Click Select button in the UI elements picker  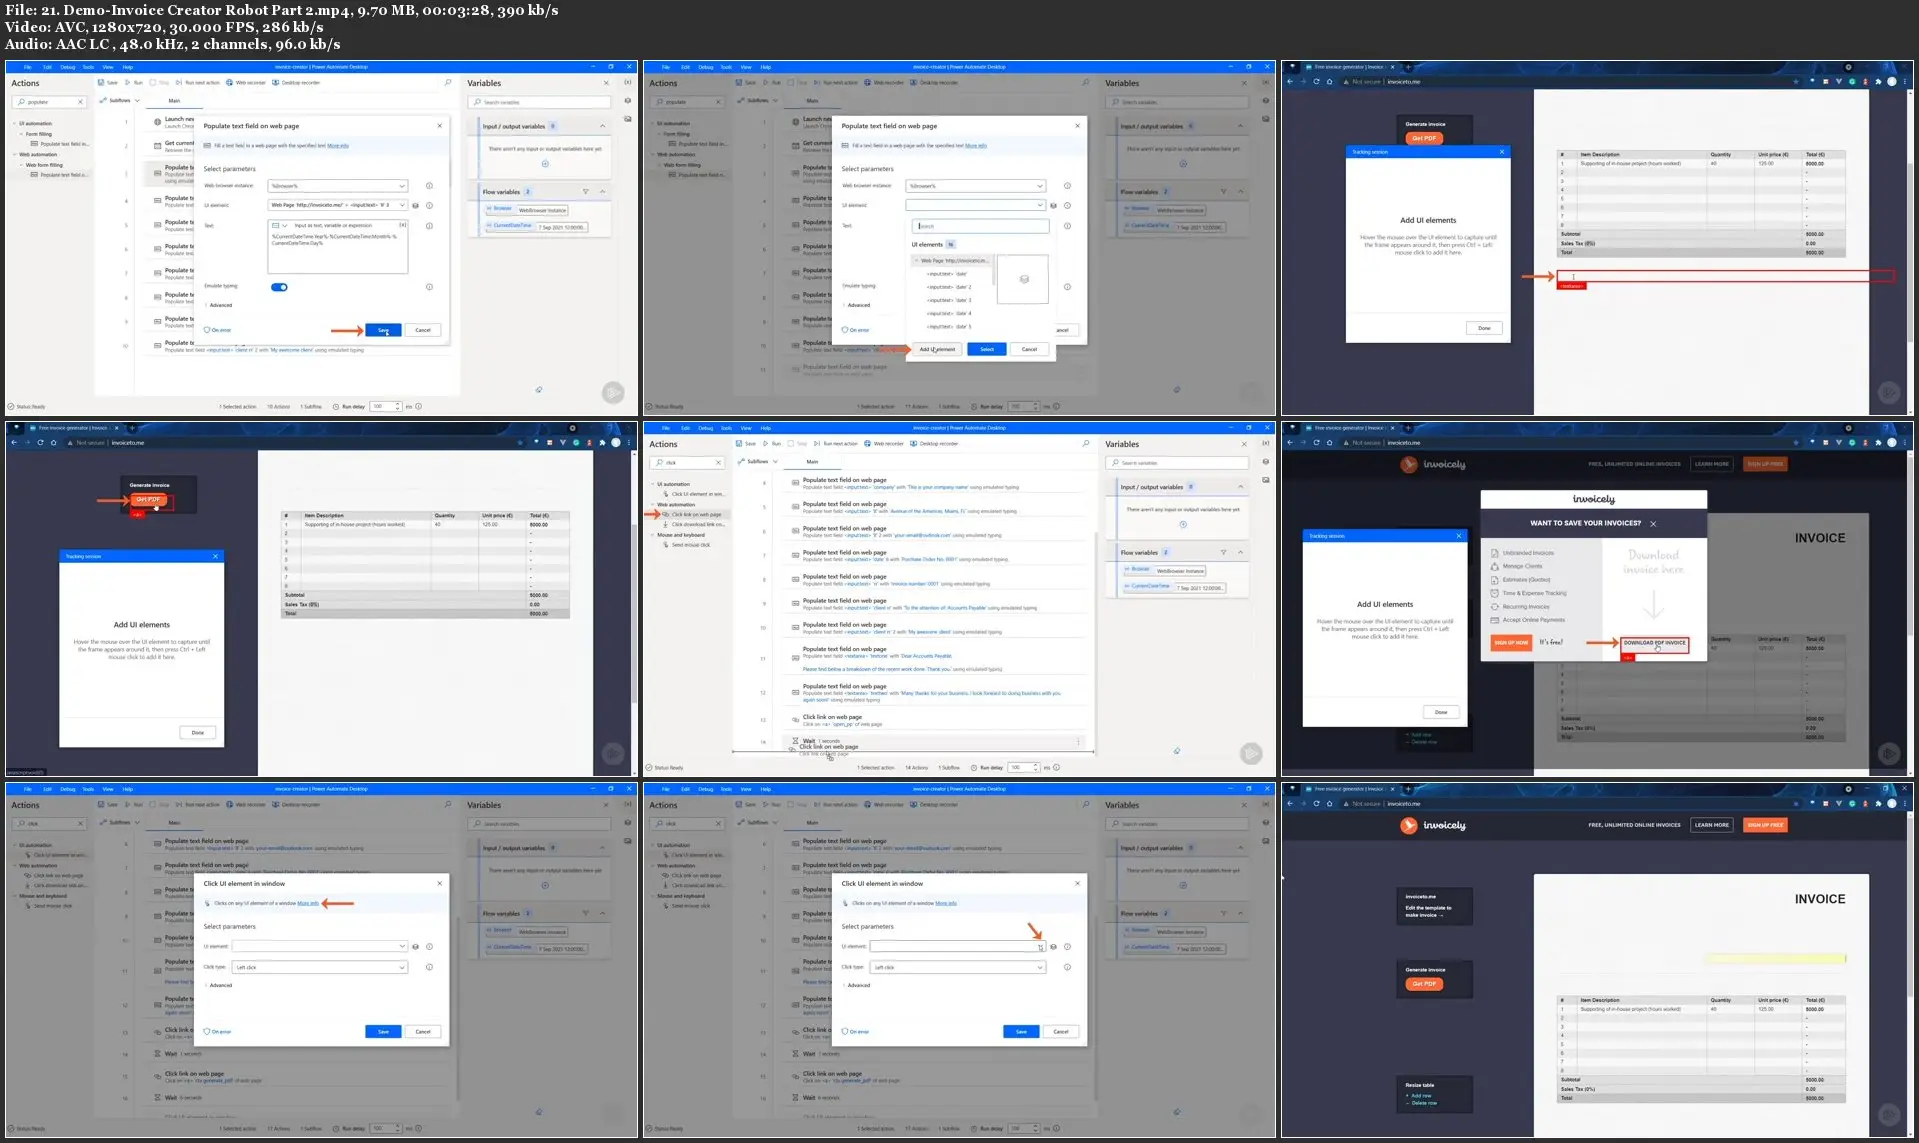click(x=987, y=349)
